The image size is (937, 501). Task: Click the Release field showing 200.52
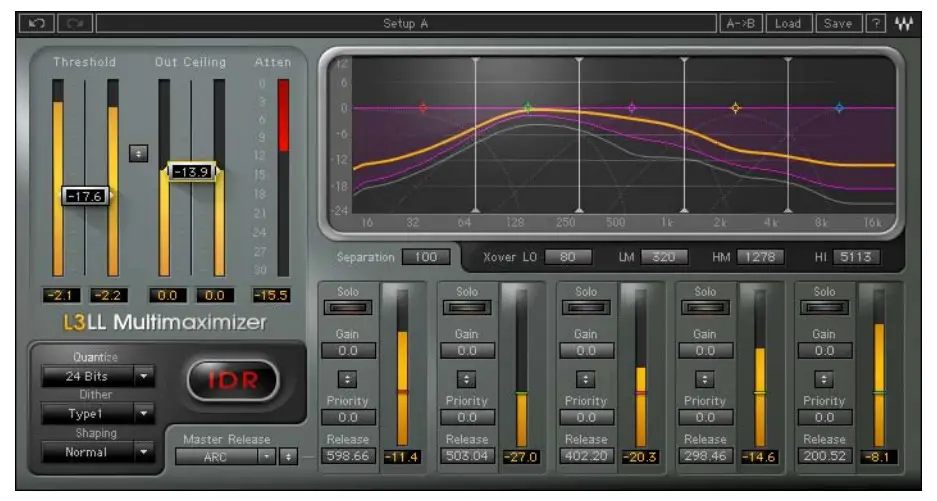[x=825, y=456]
